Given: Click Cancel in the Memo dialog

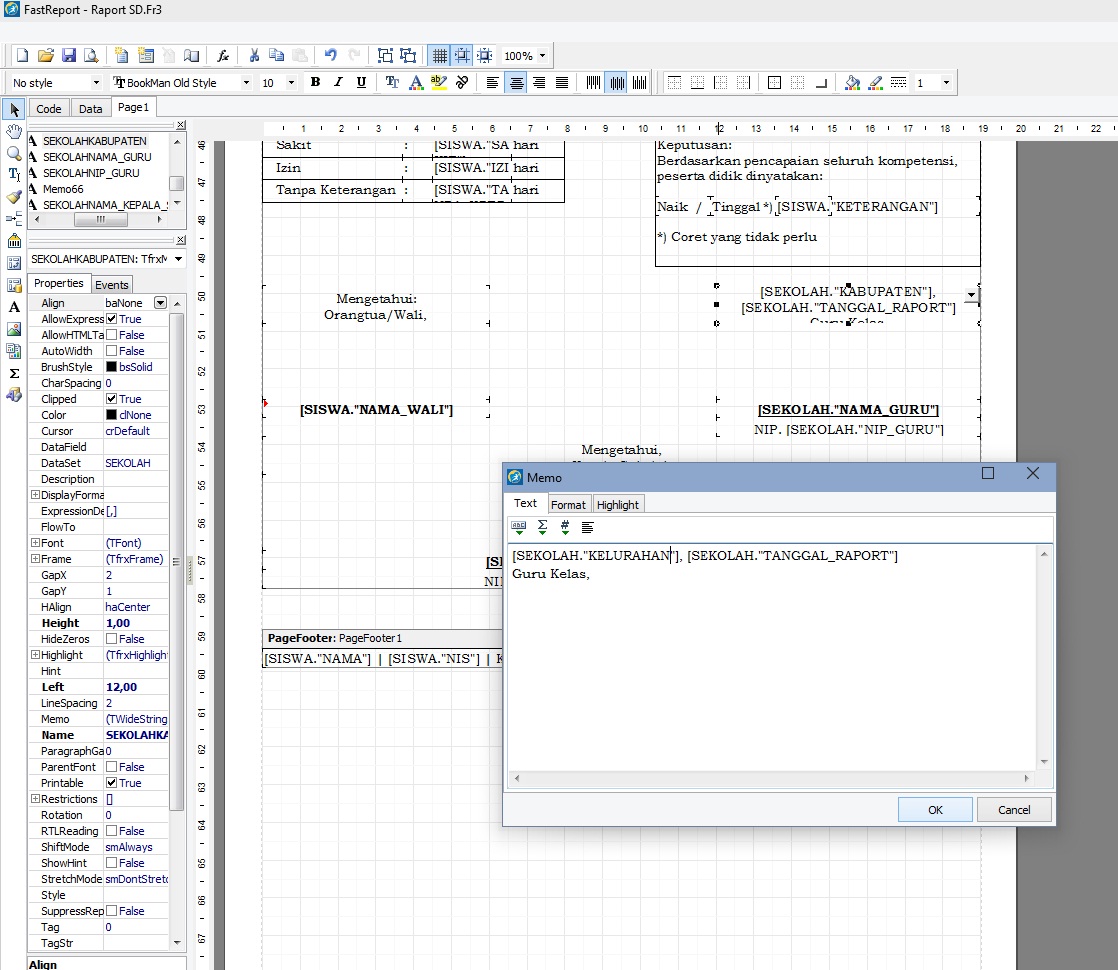Looking at the screenshot, I should click(1014, 810).
